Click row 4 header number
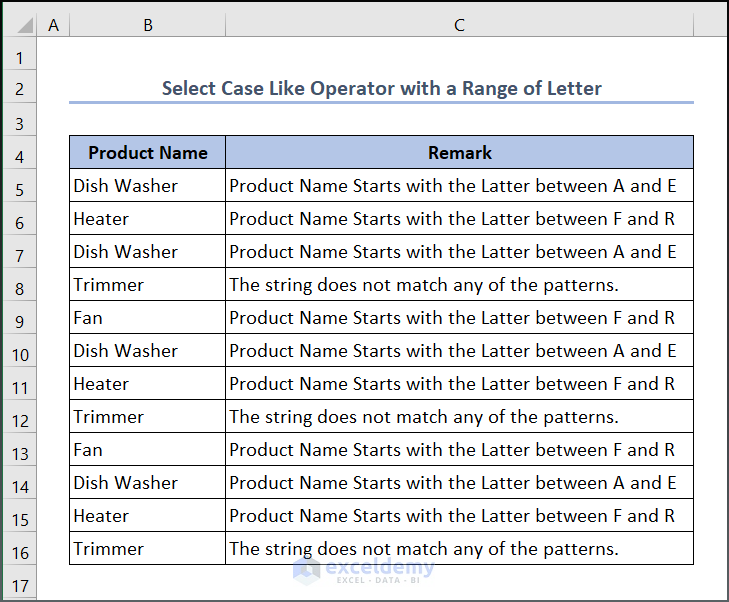729x602 pixels. [x=19, y=156]
